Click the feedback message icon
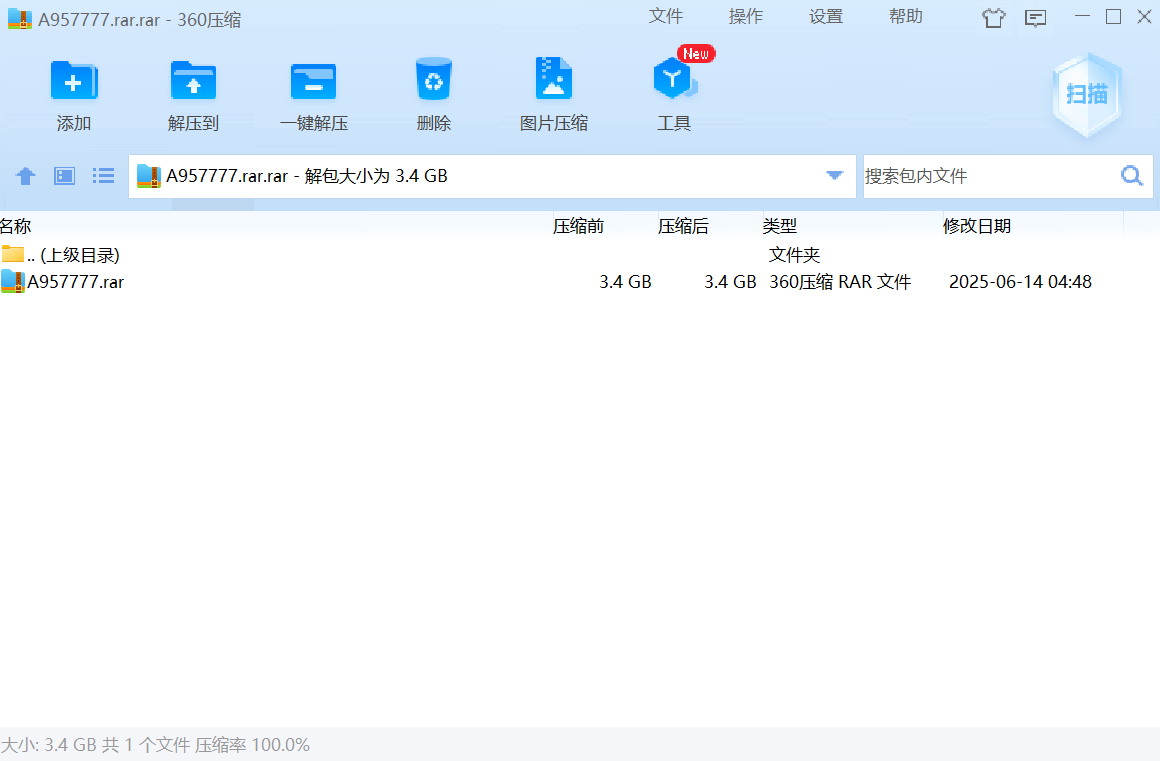The width and height of the screenshot is (1160, 761). point(1035,18)
